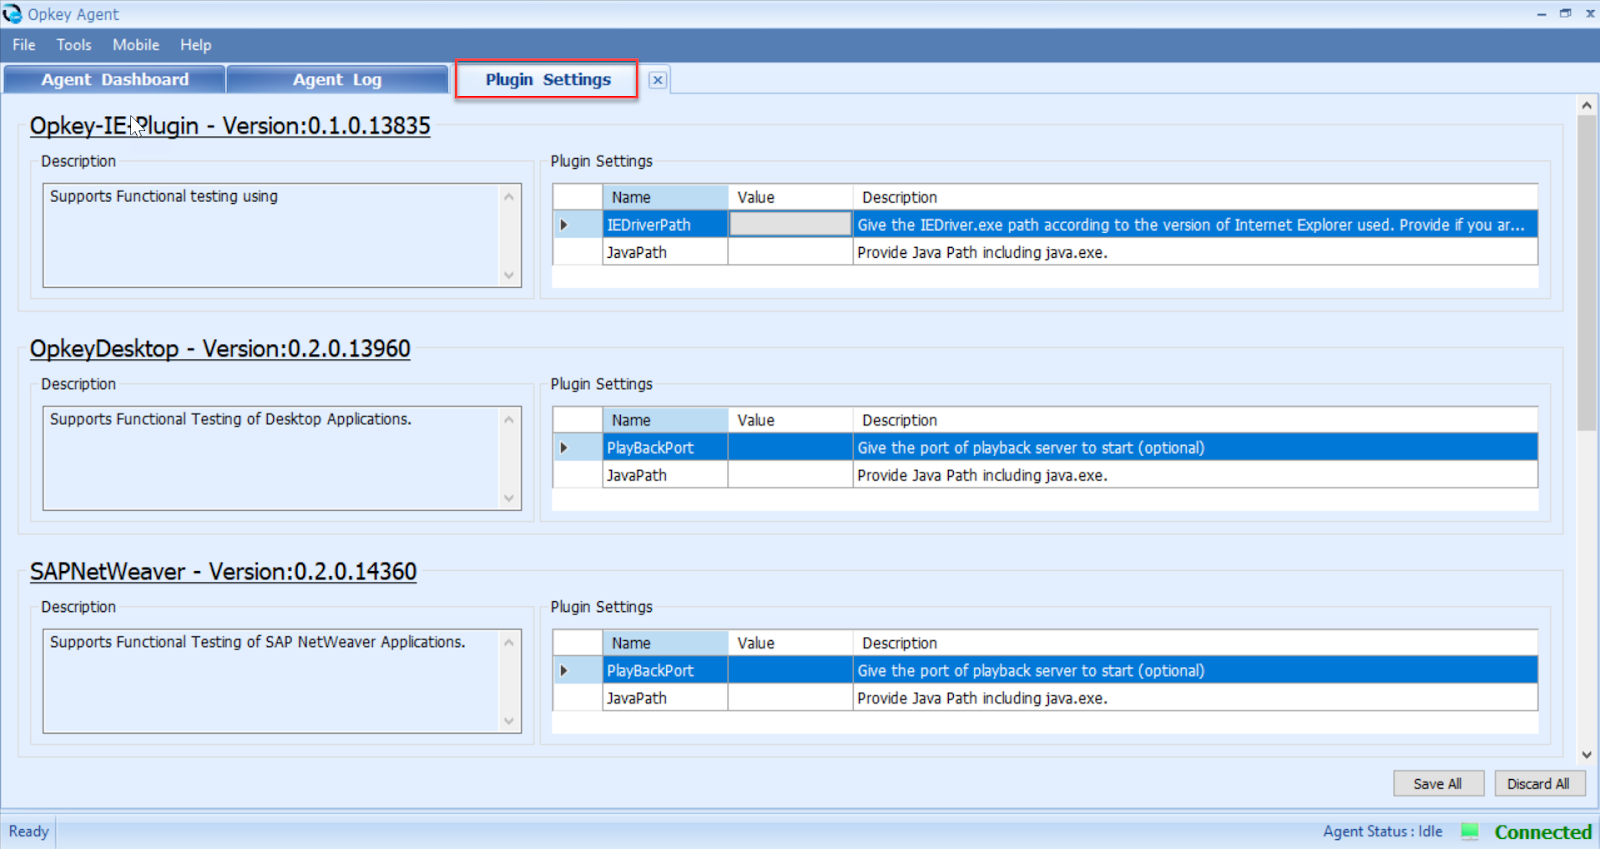
Task: Click Name column header in SAPNetWeaver table
Action: pos(666,644)
